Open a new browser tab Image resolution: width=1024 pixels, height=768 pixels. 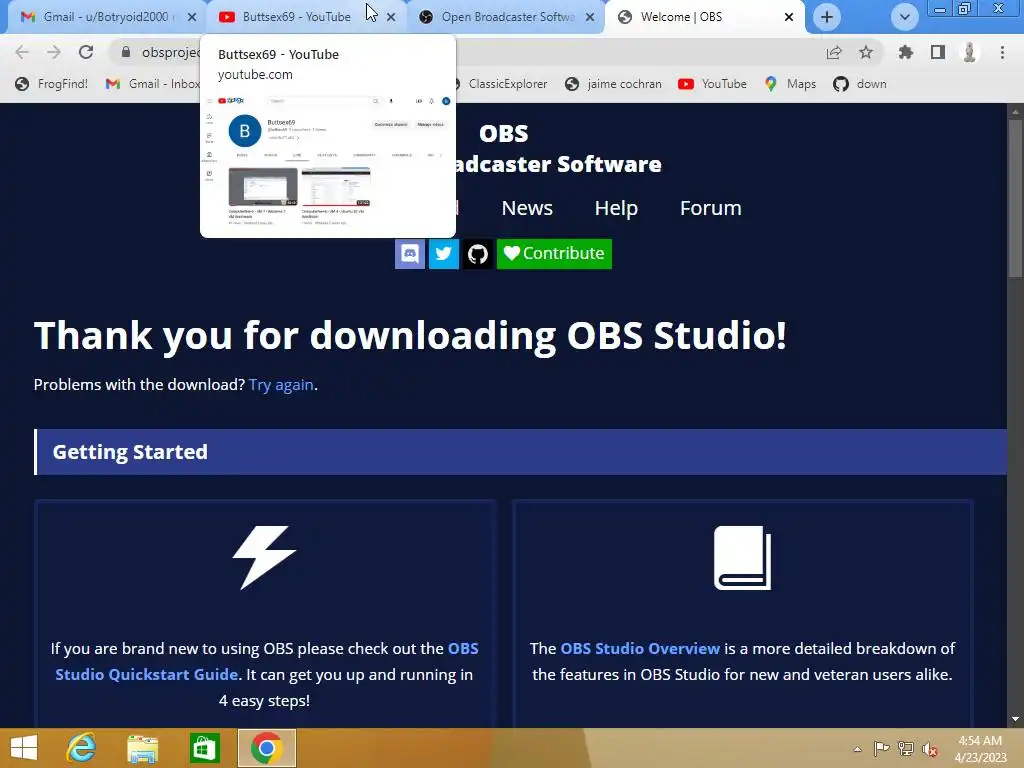[x=827, y=17]
